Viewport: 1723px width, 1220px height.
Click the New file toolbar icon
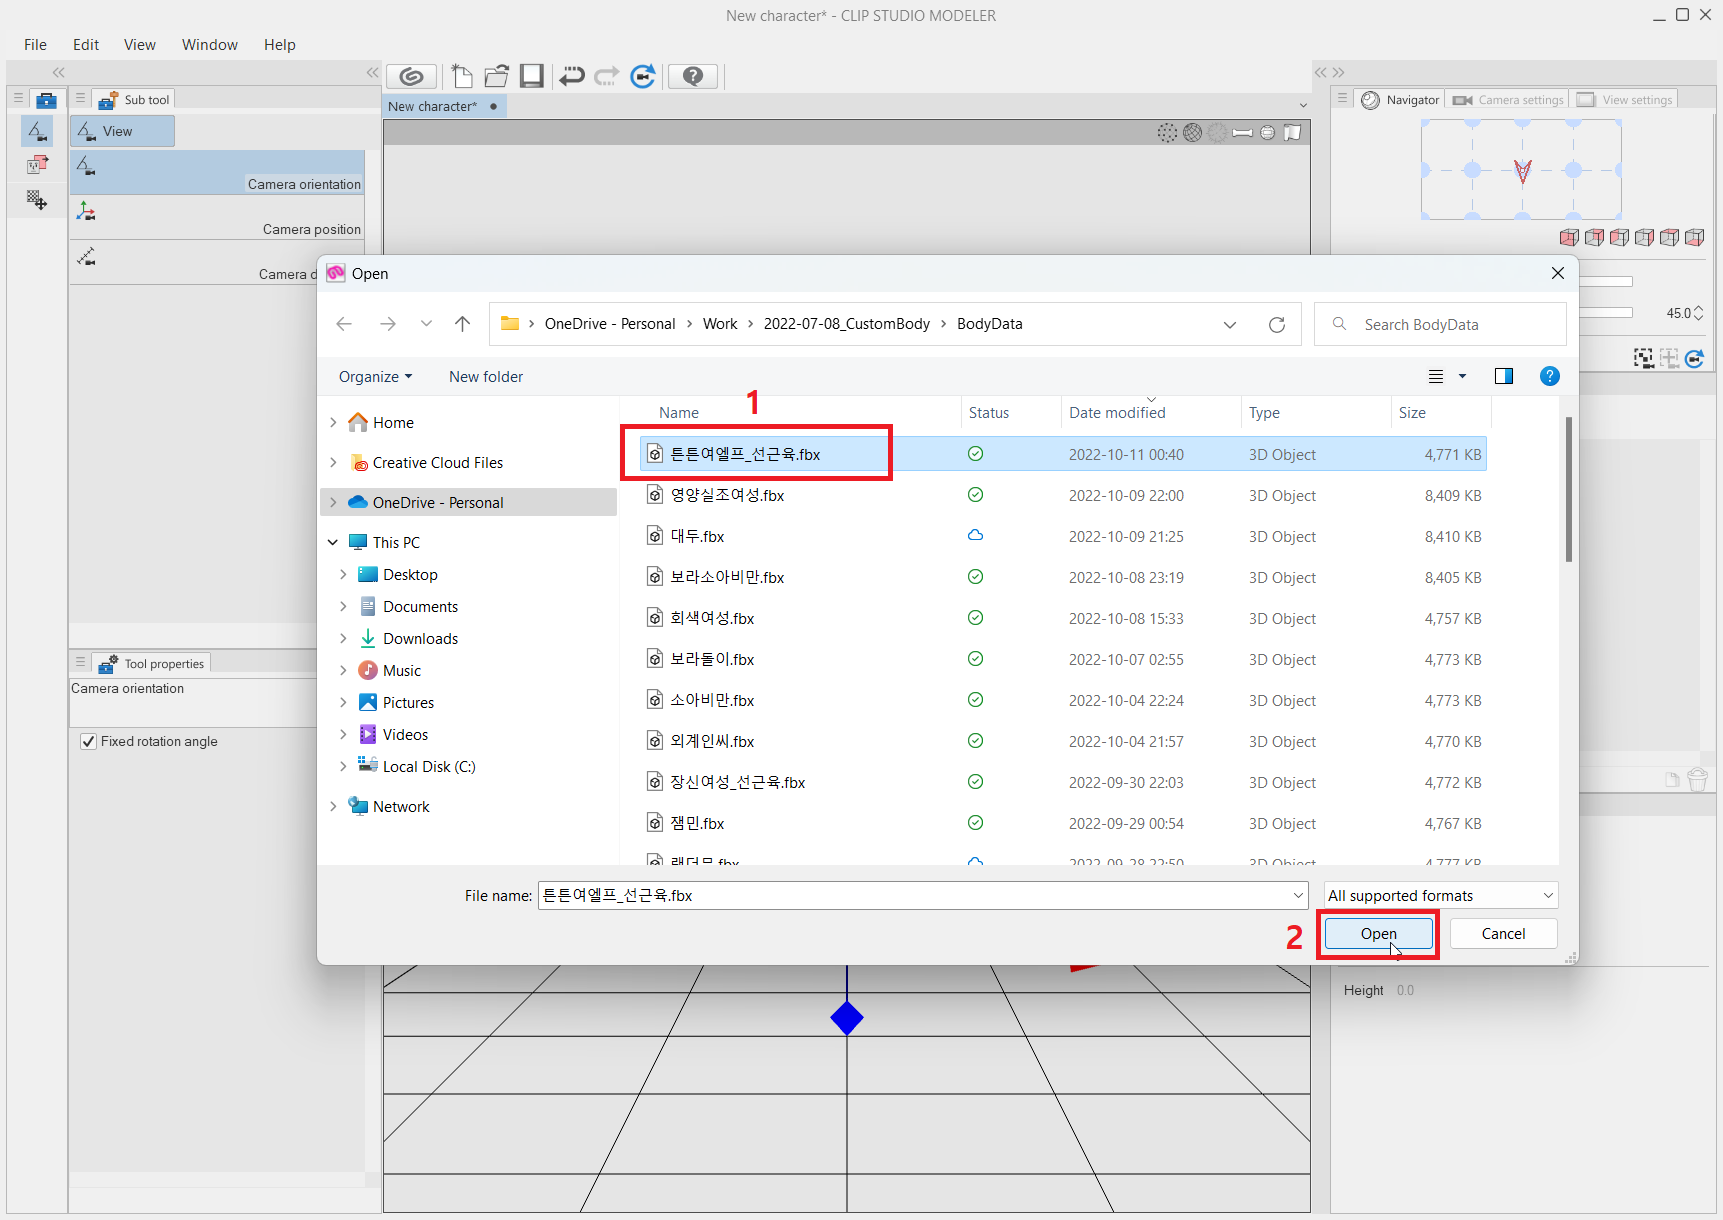click(x=461, y=77)
